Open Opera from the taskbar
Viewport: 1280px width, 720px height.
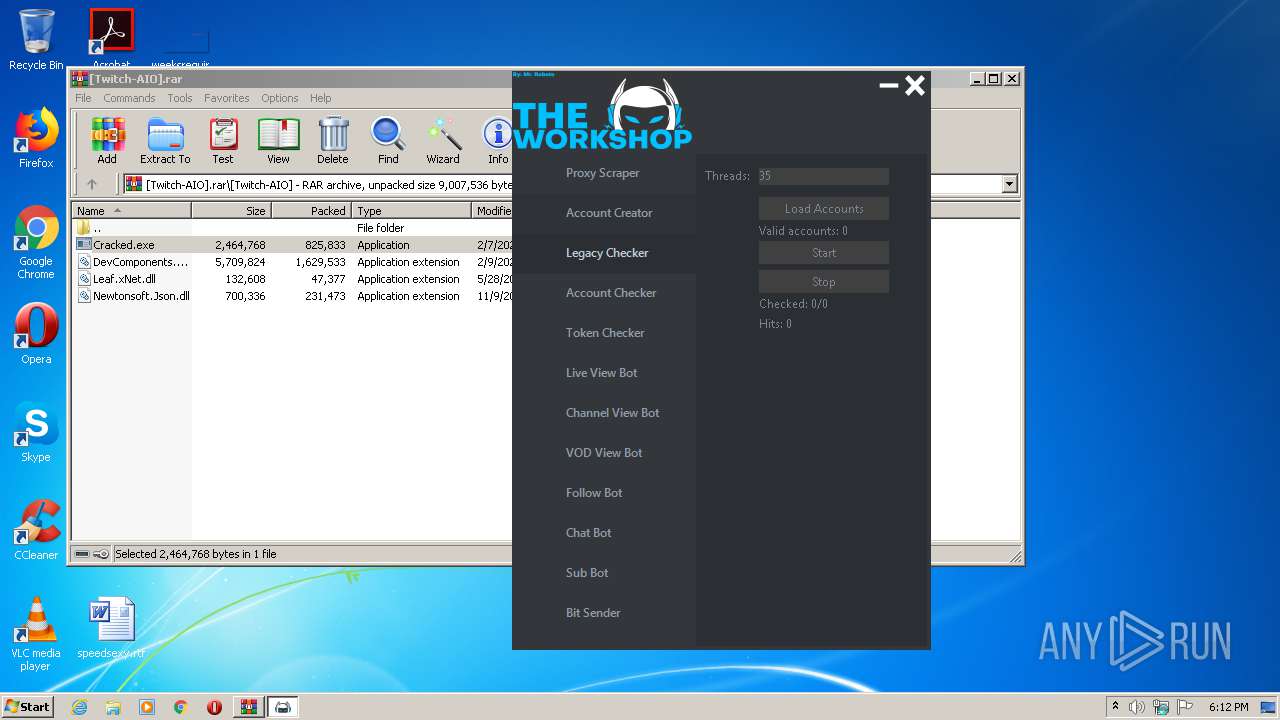tap(214, 707)
